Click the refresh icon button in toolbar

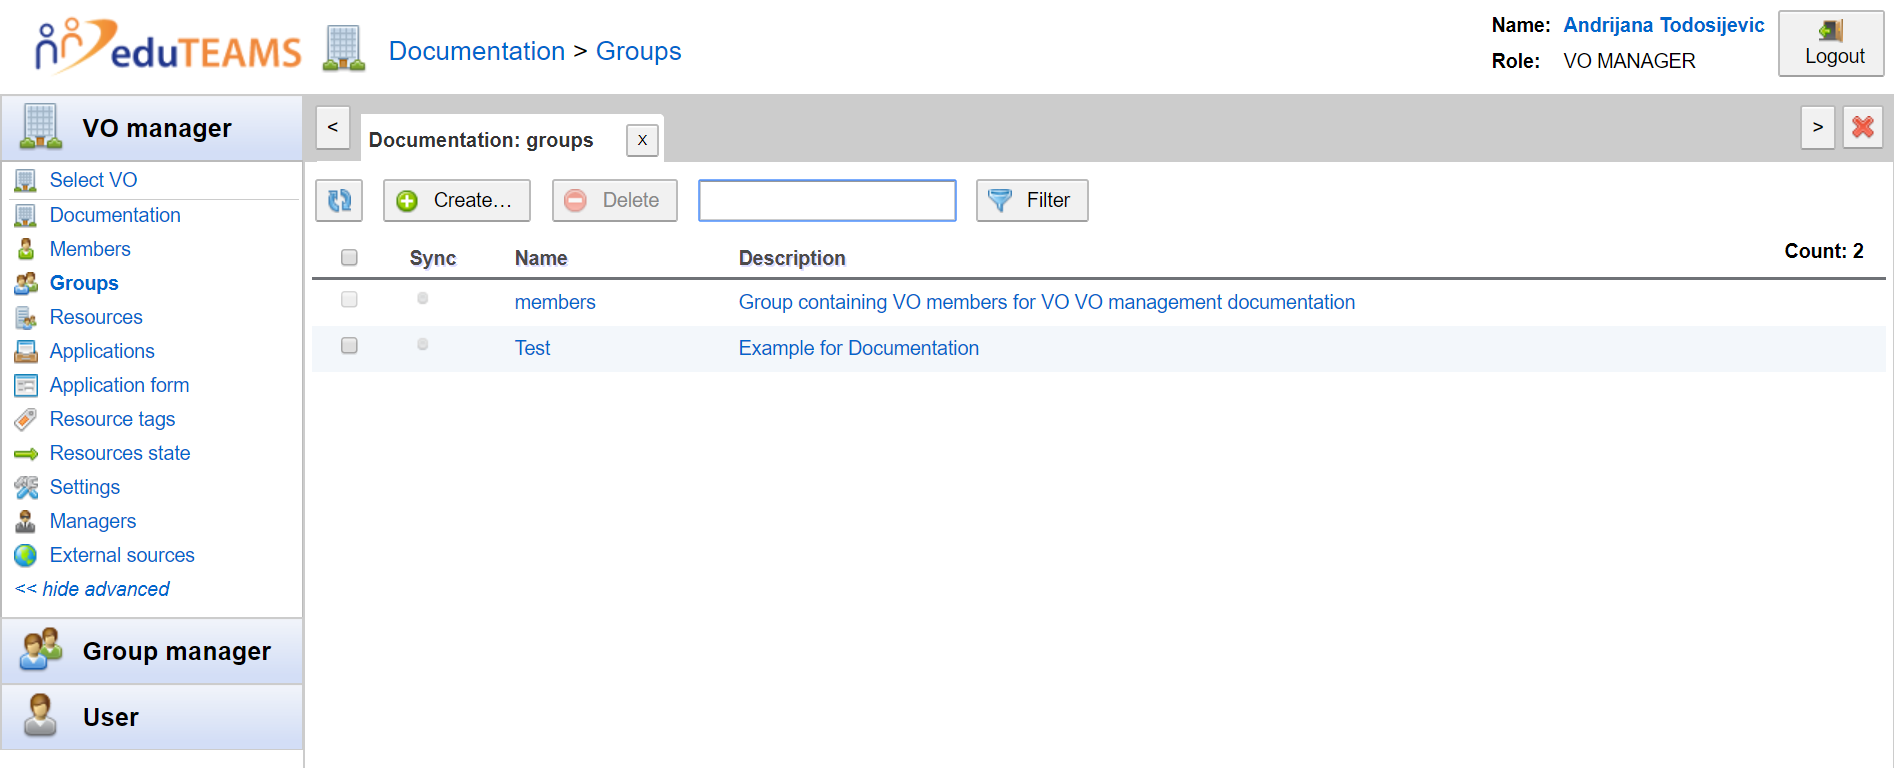click(339, 200)
